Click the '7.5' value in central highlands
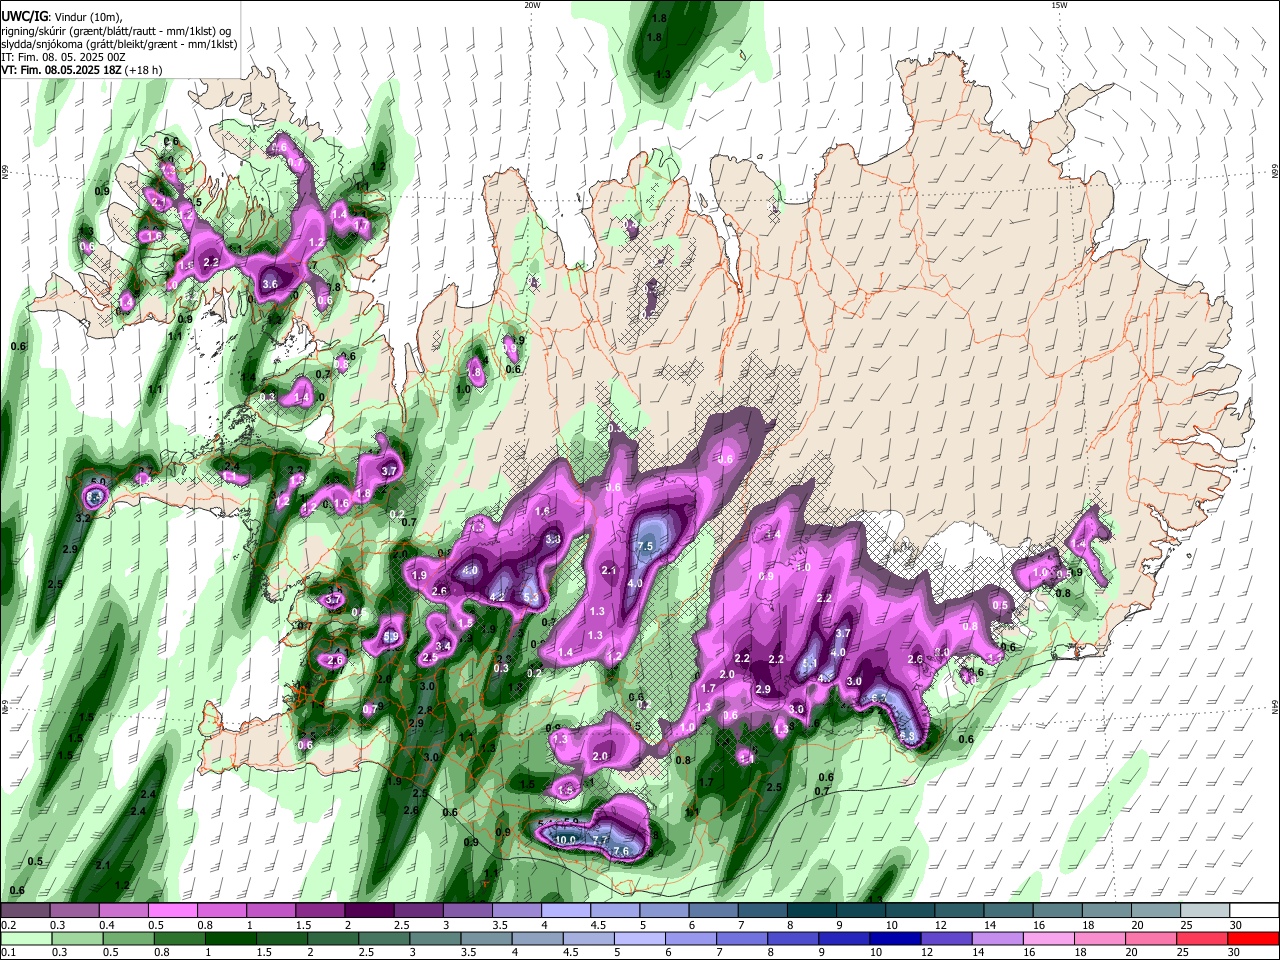The height and width of the screenshot is (960, 1280). point(645,546)
